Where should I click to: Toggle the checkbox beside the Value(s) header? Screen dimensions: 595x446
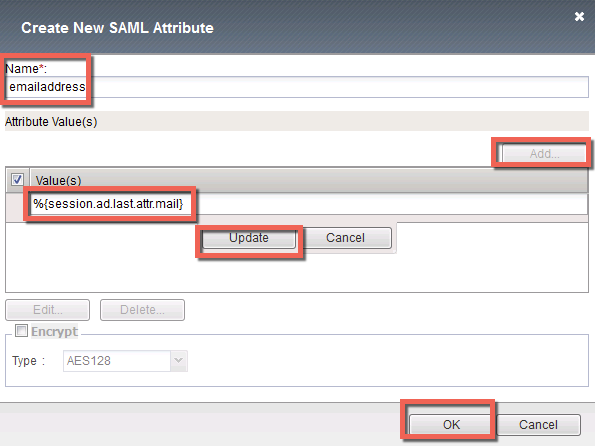(17, 179)
